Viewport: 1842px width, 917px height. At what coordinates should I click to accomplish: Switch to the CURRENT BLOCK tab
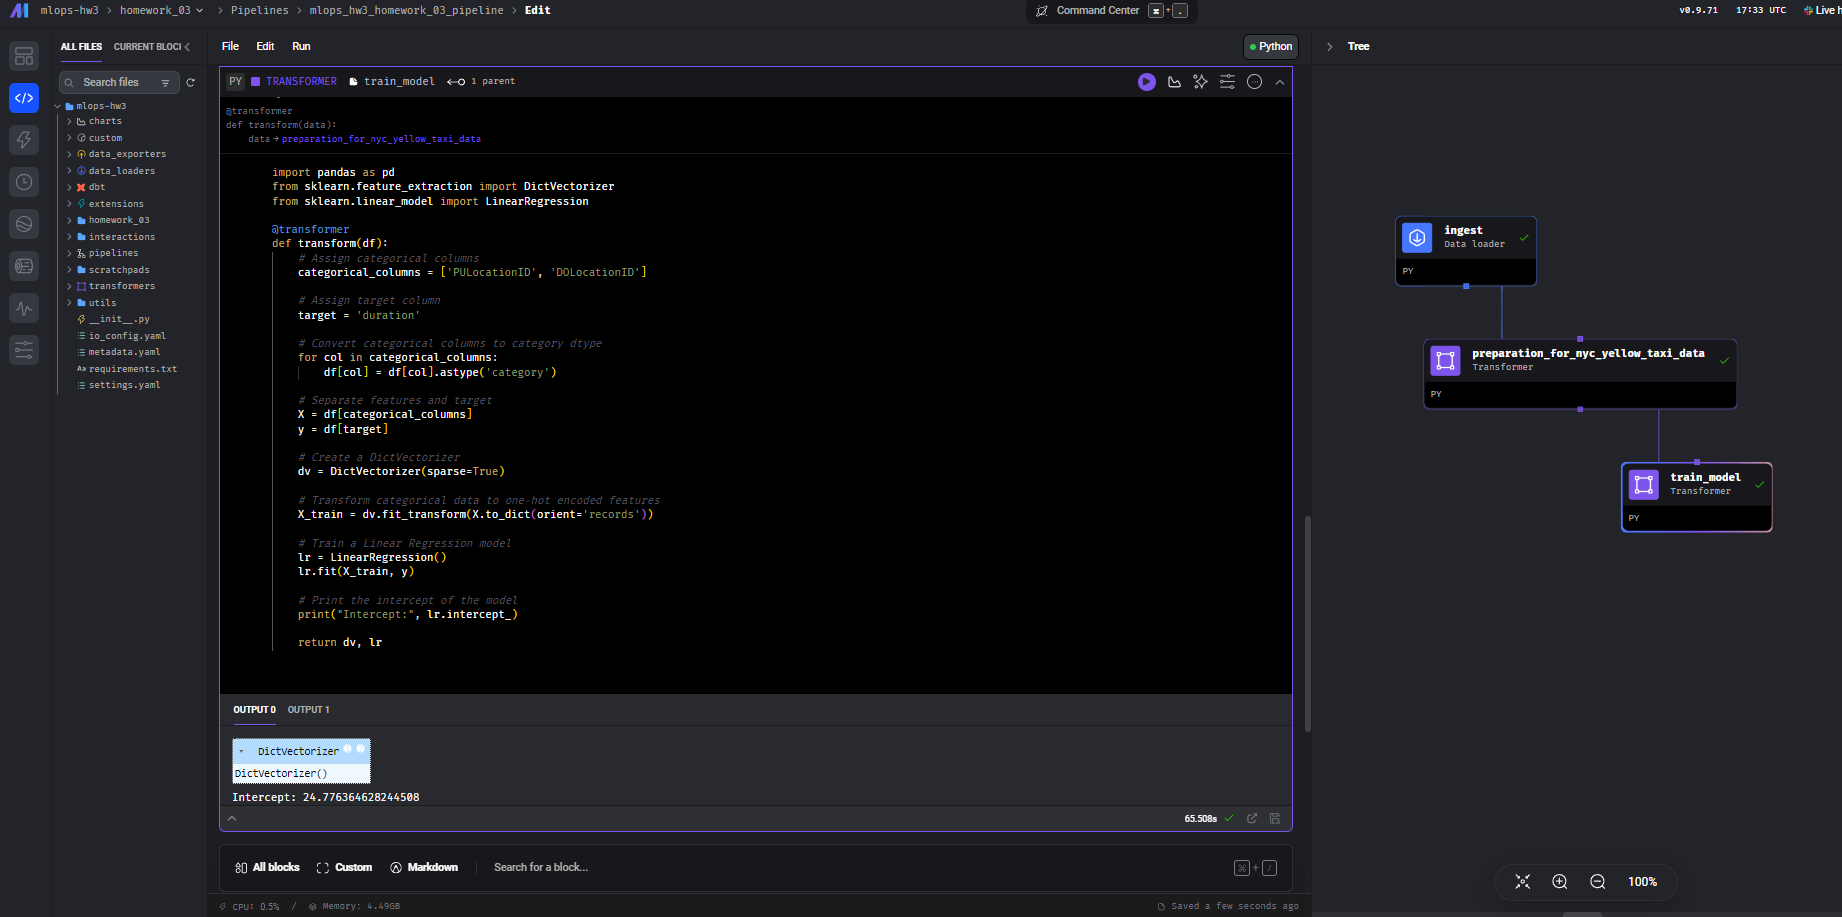pyautogui.click(x=147, y=47)
